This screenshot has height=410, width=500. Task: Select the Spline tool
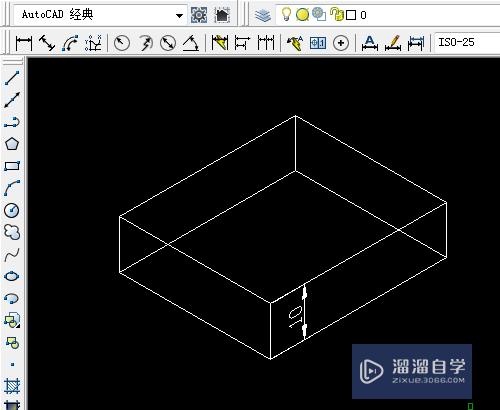pyautogui.click(x=12, y=255)
